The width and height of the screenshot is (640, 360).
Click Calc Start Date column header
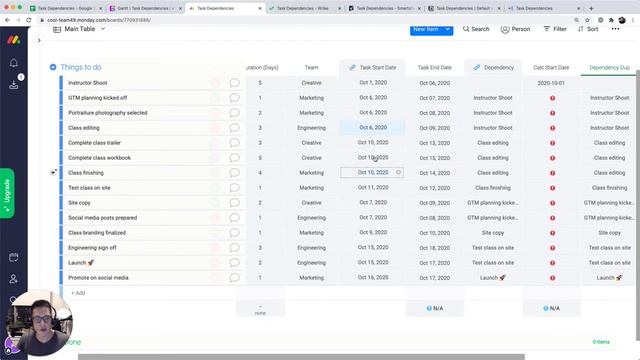[x=551, y=67]
